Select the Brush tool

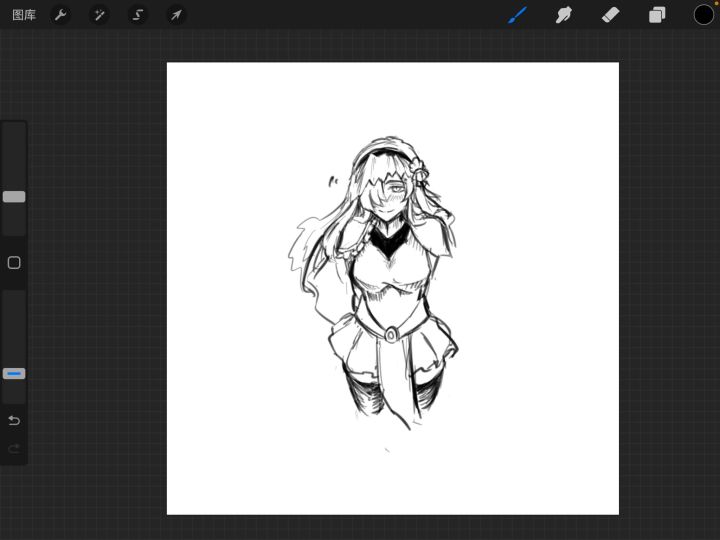click(518, 15)
